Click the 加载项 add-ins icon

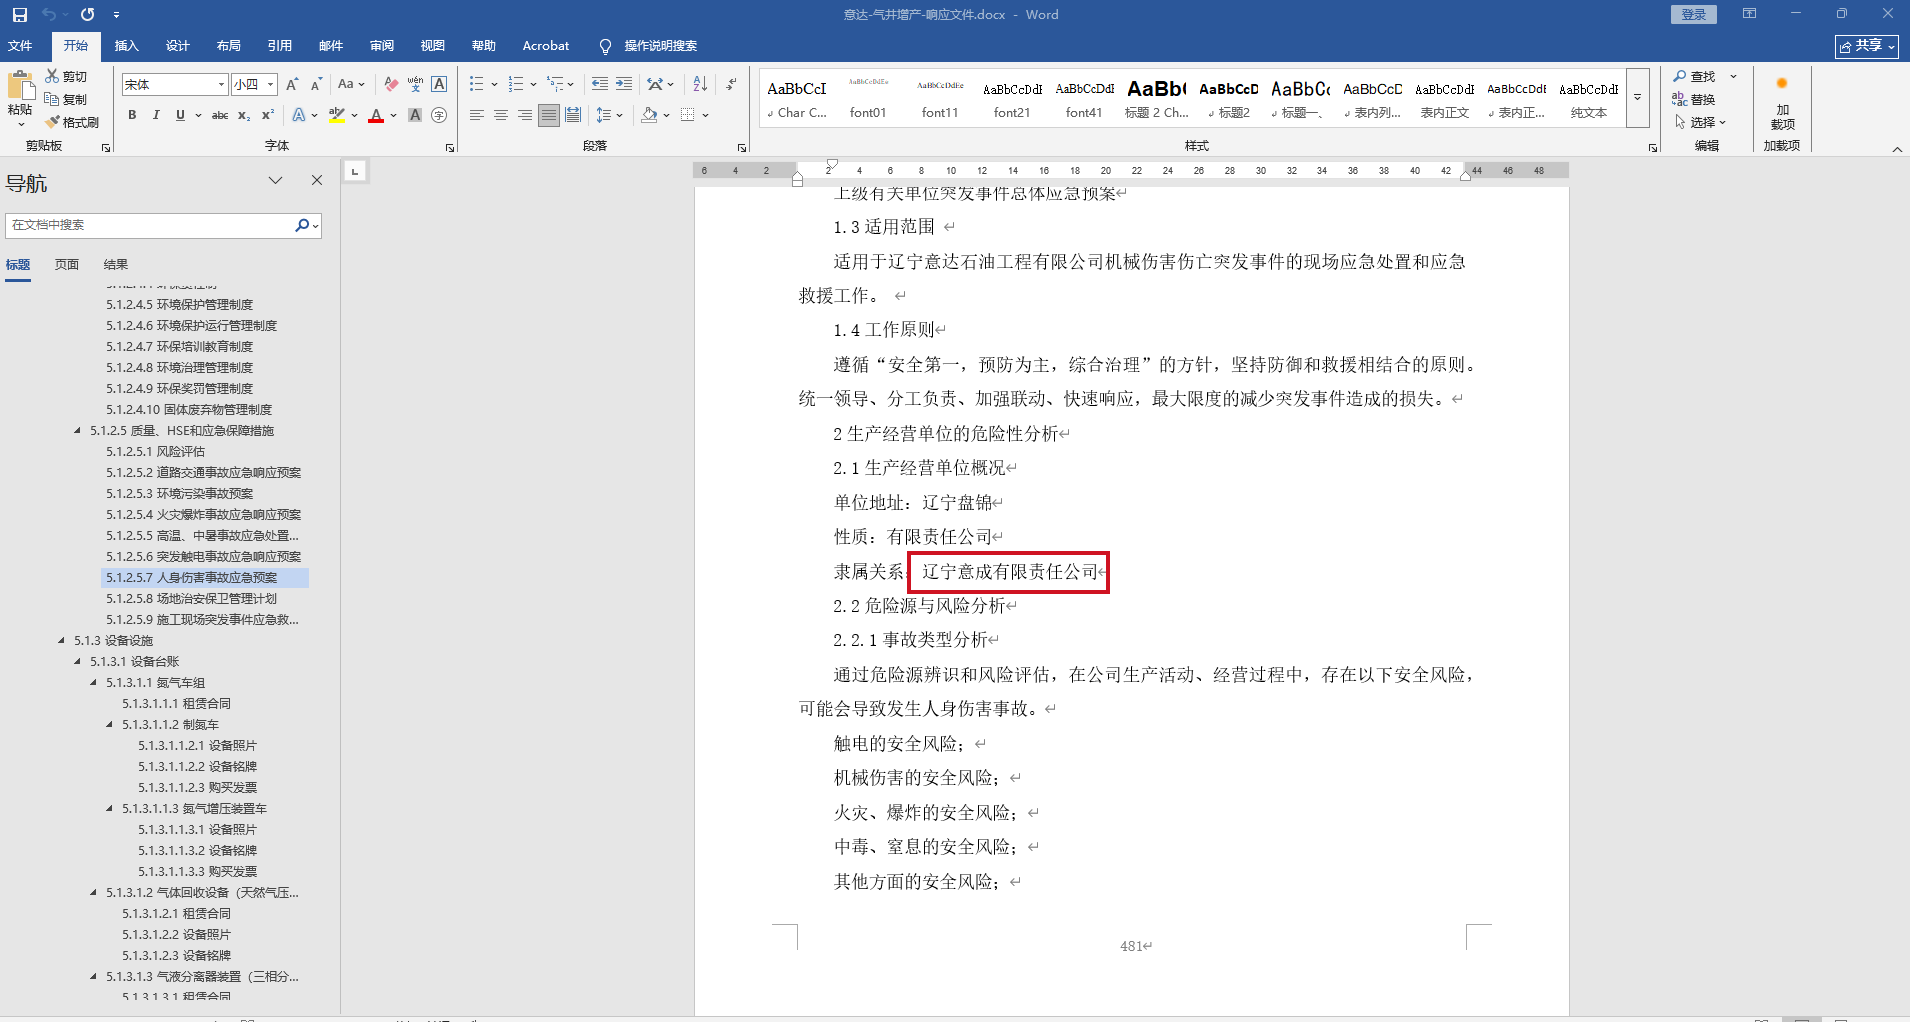[1782, 102]
